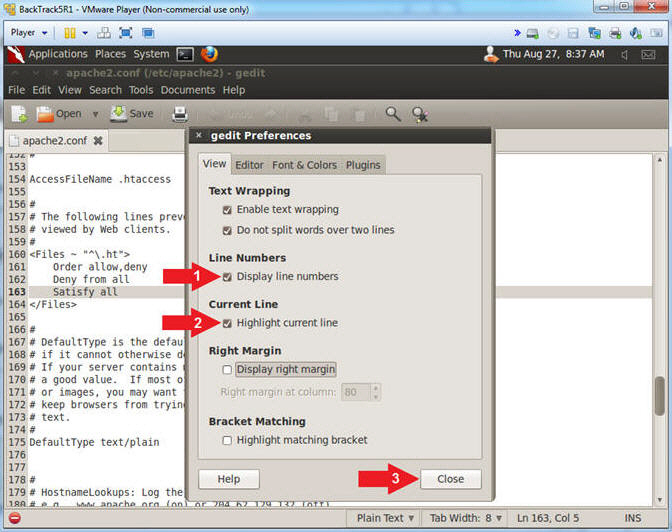This screenshot has height=532, width=672.
Task: Launch the Terminal from the panel
Action: point(185,54)
